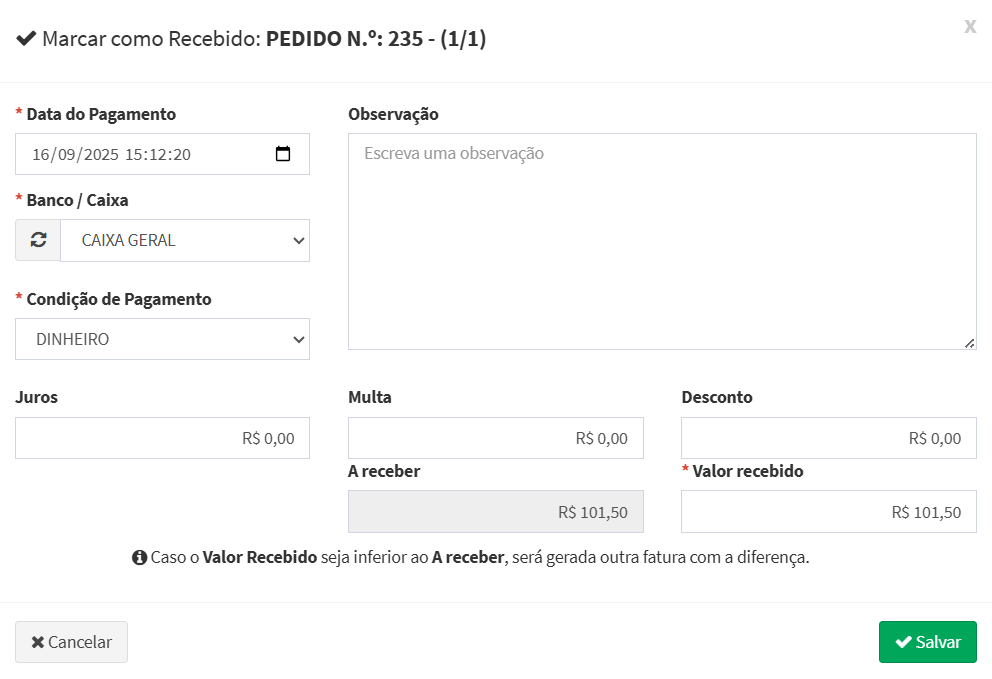Click the Observação label
Image resolution: width=992 pixels, height=679 pixels.
[x=393, y=114]
